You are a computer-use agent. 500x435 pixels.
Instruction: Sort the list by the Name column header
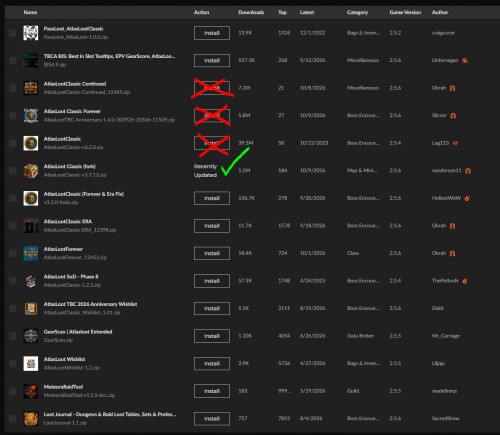[30, 12]
